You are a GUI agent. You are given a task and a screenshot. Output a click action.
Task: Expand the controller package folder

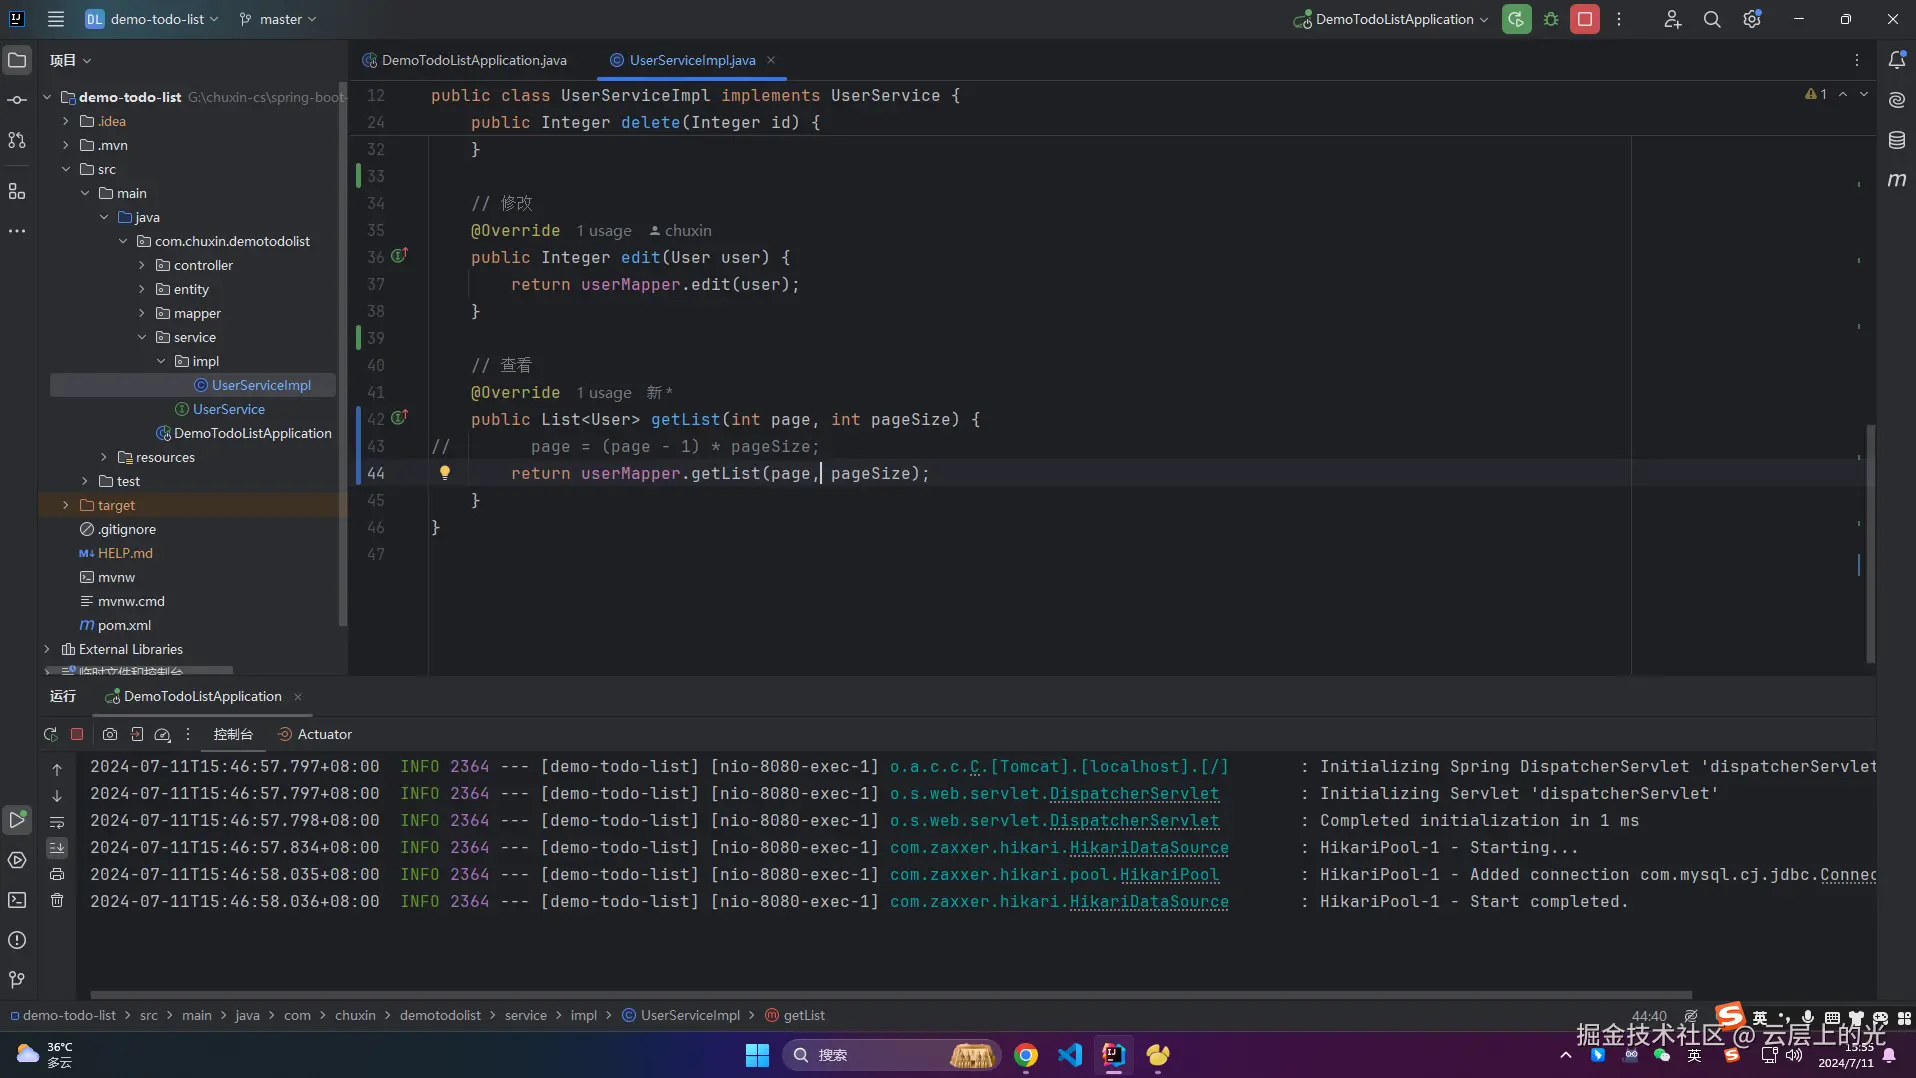point(142,265)
